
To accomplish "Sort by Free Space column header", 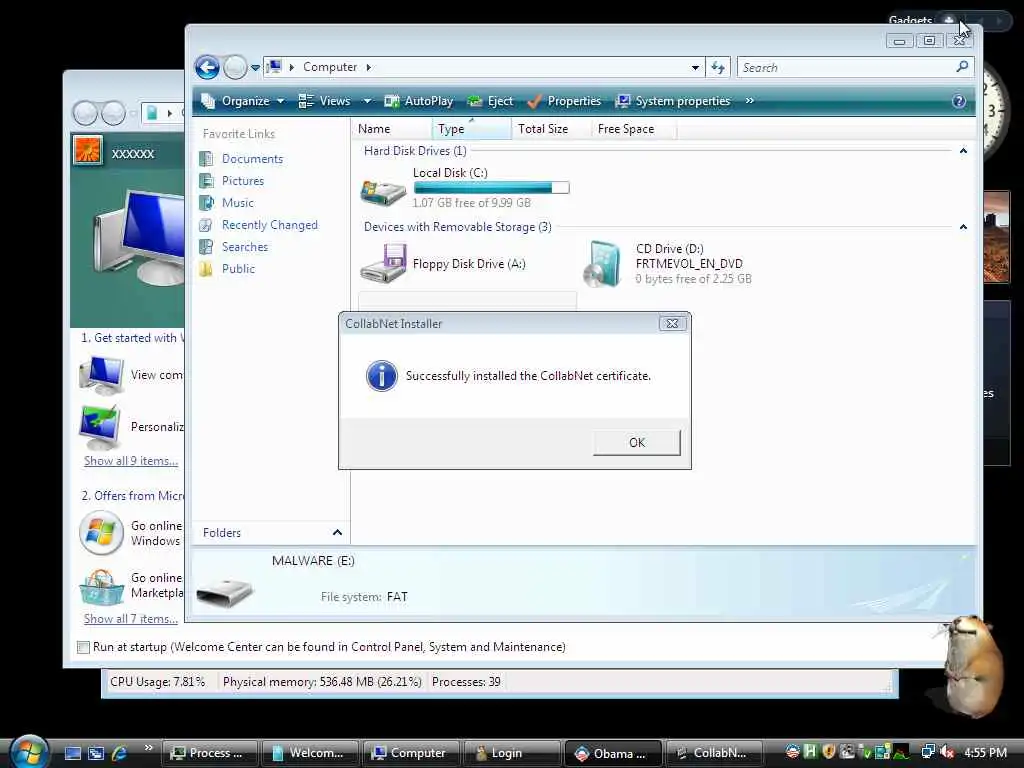I will pos(634,129).
